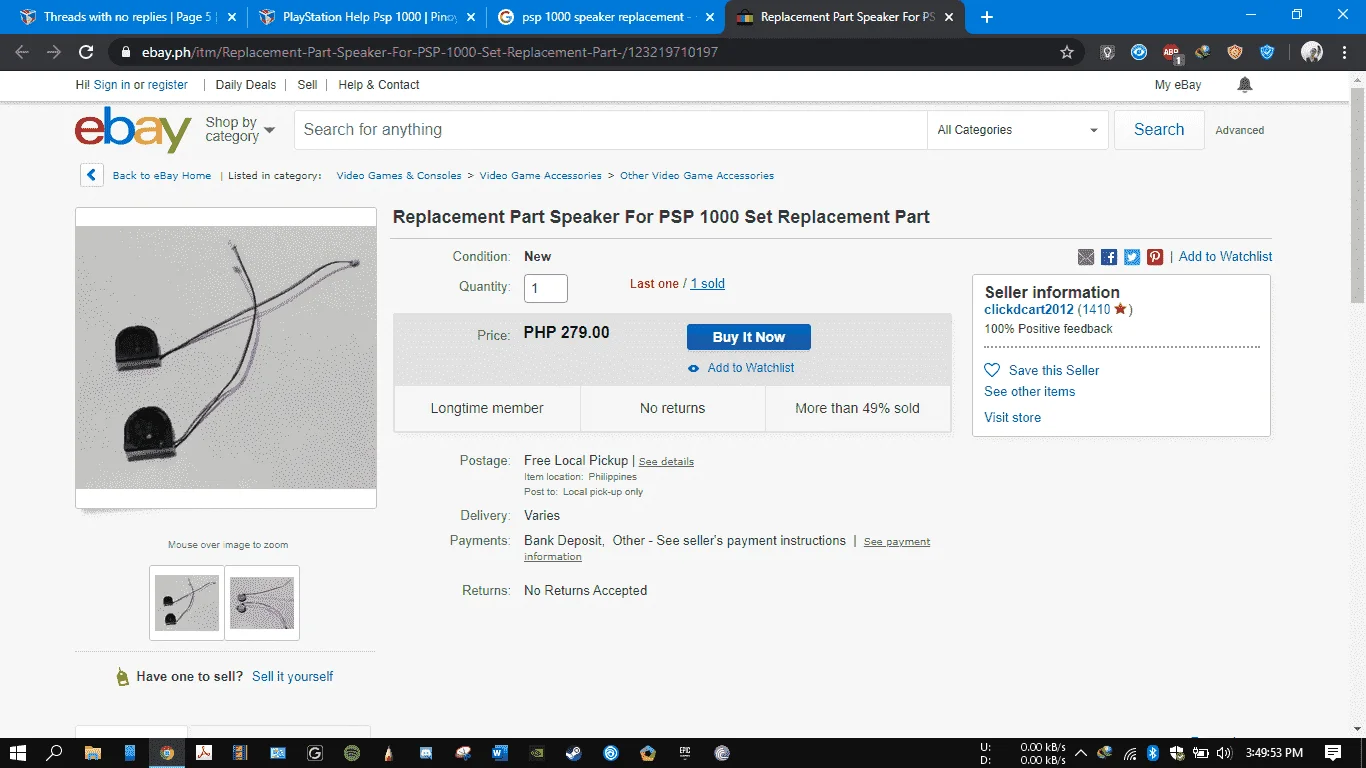The height and width of the screenshot is (768, 1366).
Task: Open Chrome profile avatar
Action: click(1312, 52)
